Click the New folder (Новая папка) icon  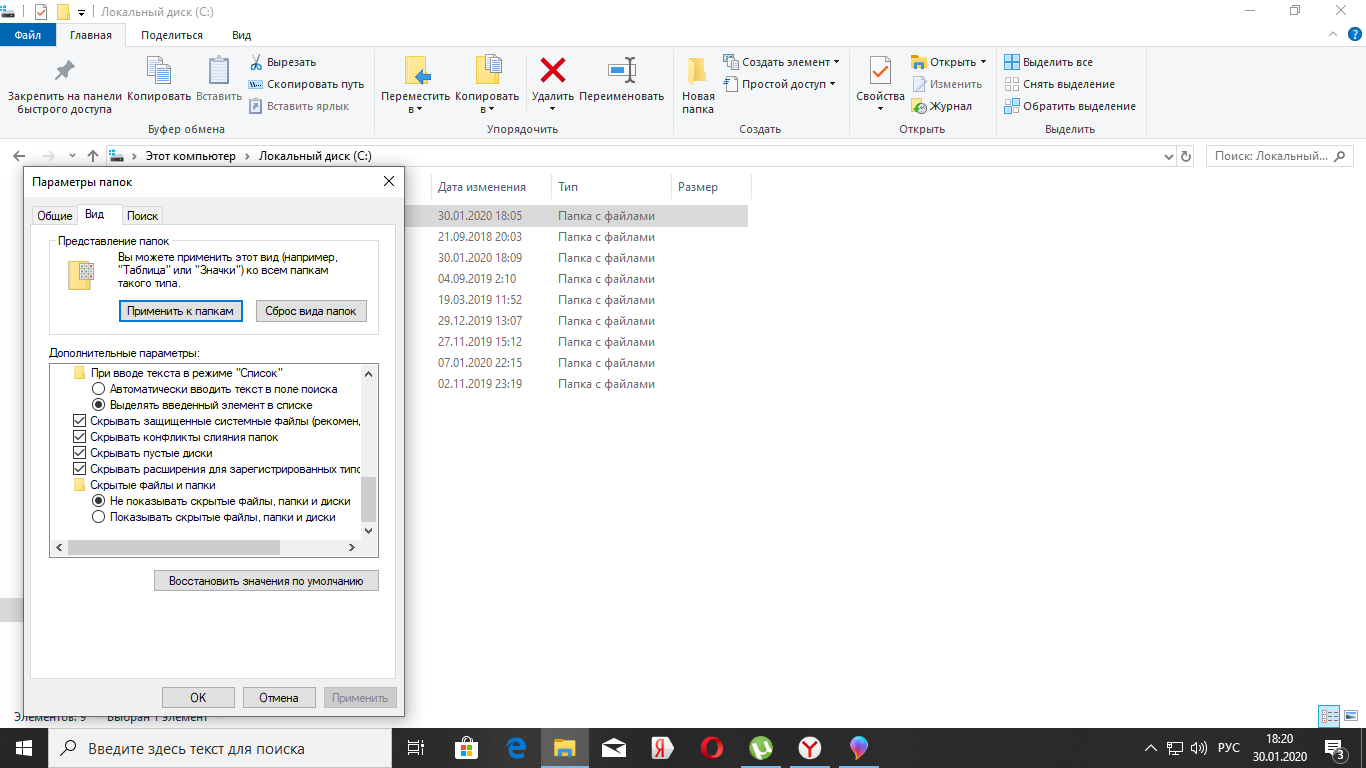click(698, 72)
